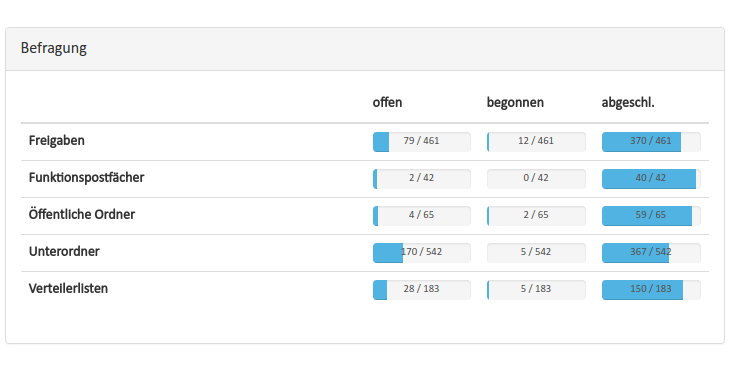Select Verteilerlisten begonnen bar 5 / 183
The height and width of the screenshot is (373, 730).
coord(536,290)
